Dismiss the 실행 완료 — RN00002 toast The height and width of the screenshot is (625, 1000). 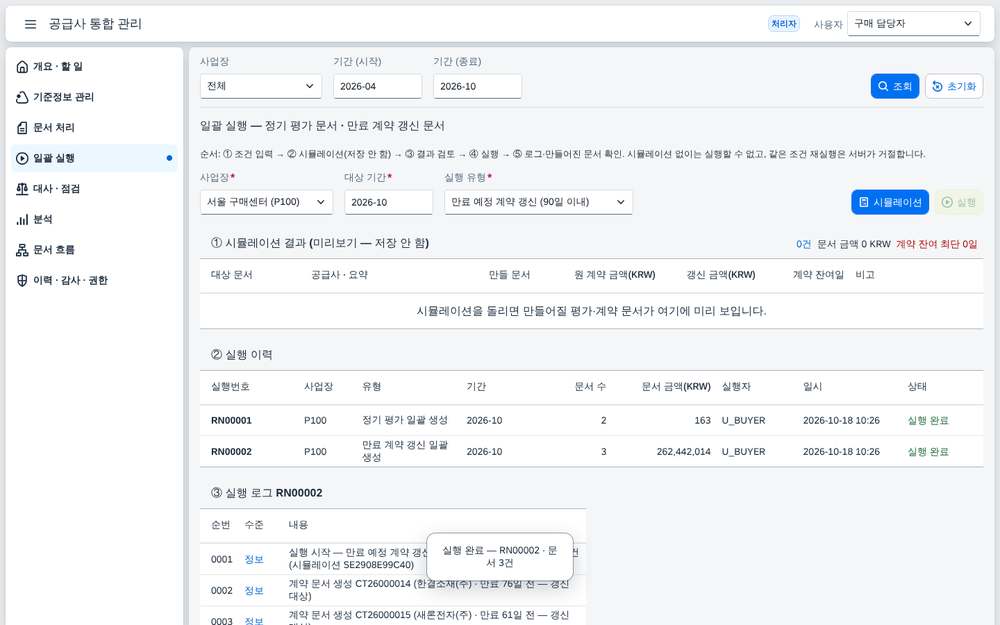click(499, 557)
